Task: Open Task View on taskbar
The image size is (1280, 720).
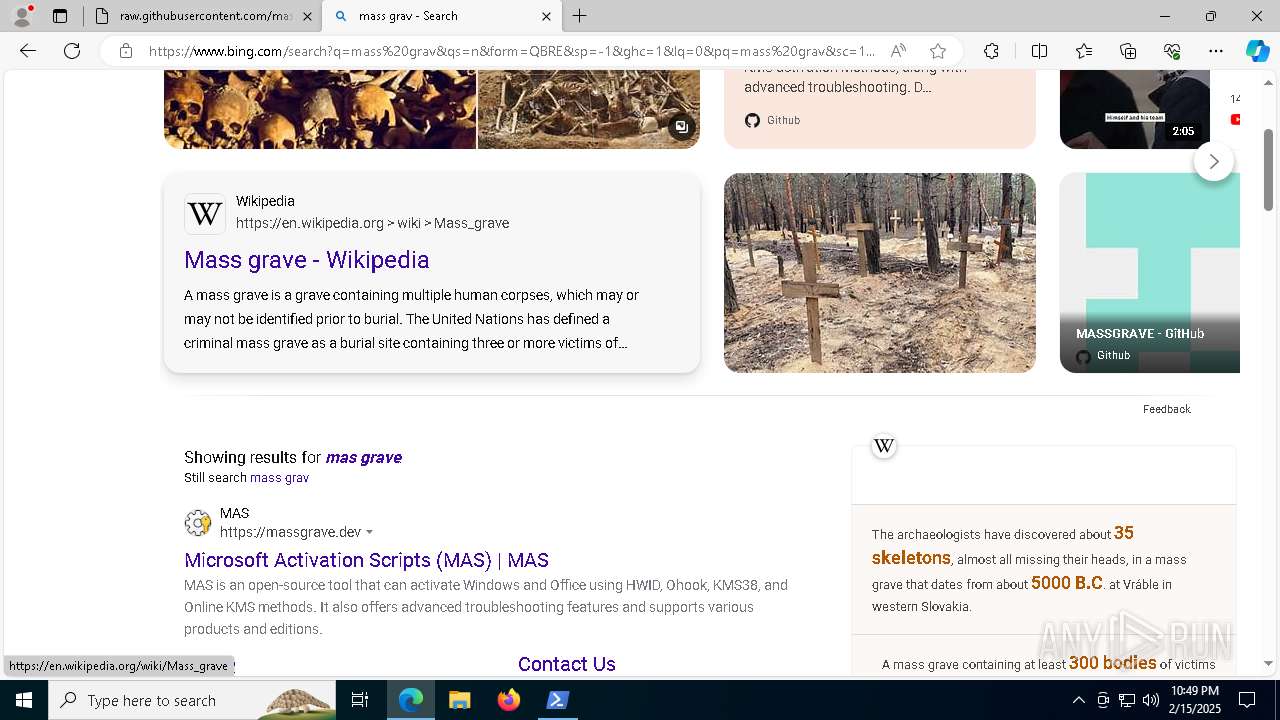Action: click(x=360, y=700)
